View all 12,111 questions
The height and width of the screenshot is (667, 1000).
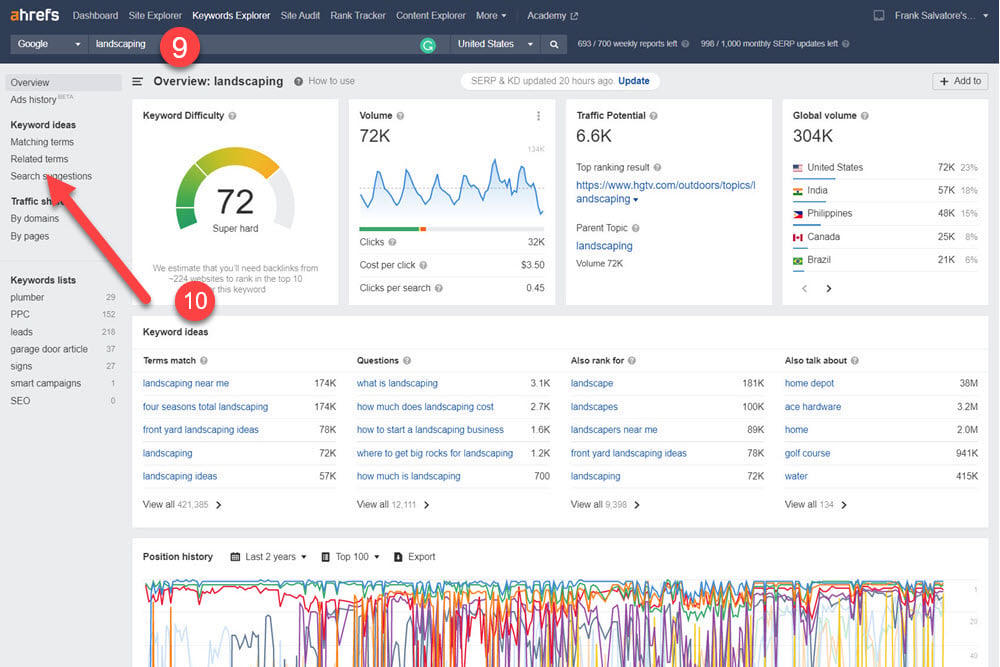[x=393, y=504]
